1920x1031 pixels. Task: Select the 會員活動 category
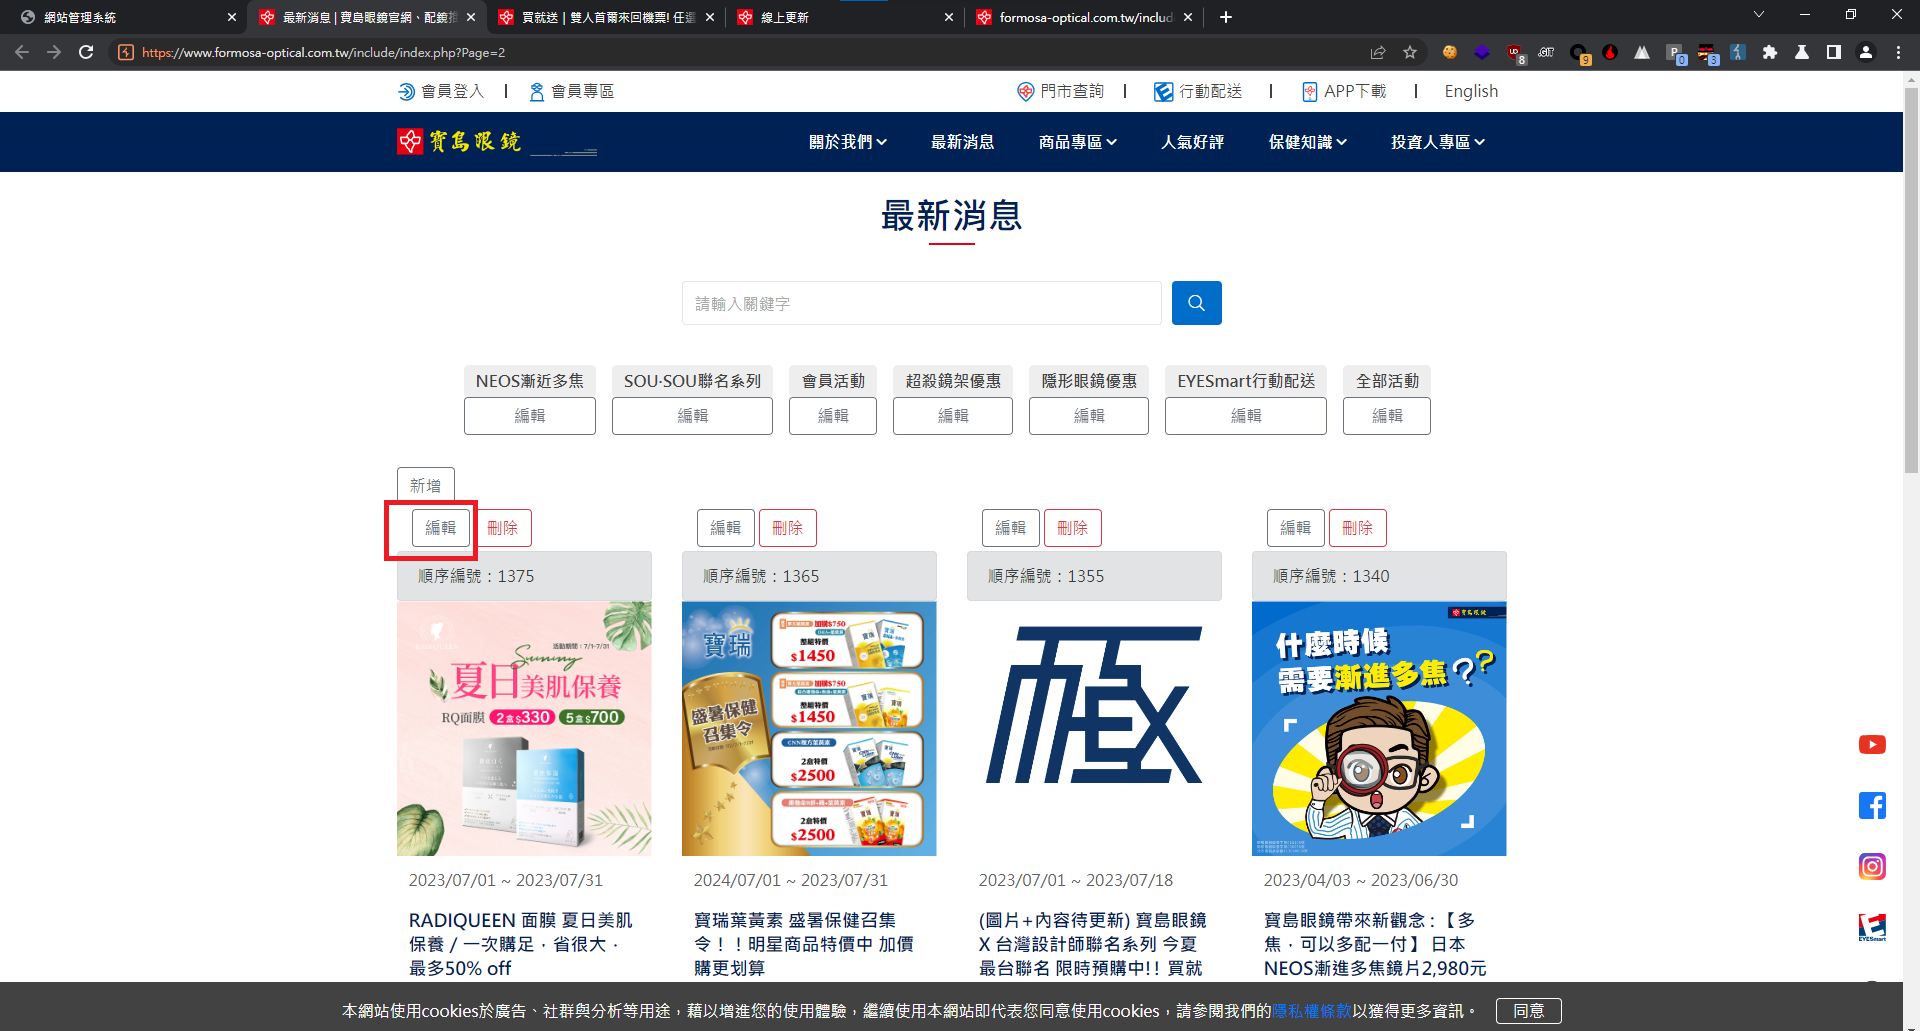click(833, 381)
